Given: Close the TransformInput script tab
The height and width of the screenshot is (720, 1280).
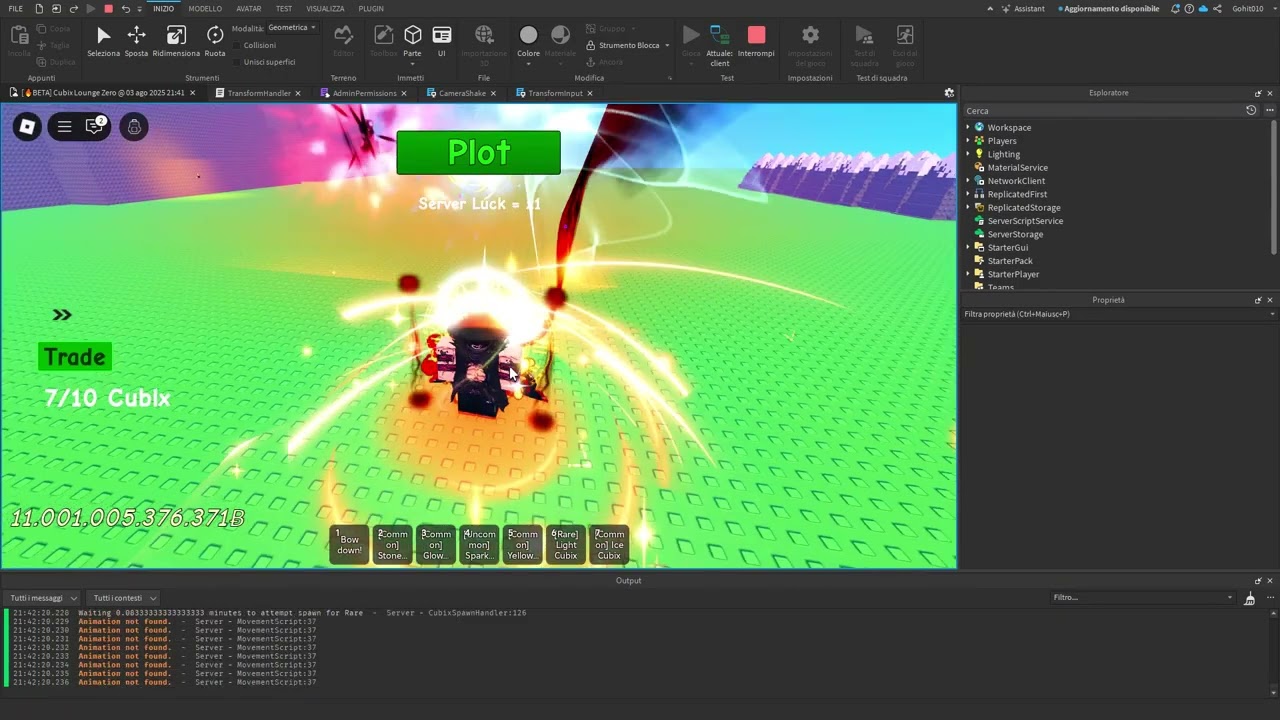Looking at the screenshot, I should pyautogui.click(x=590, y=93).
